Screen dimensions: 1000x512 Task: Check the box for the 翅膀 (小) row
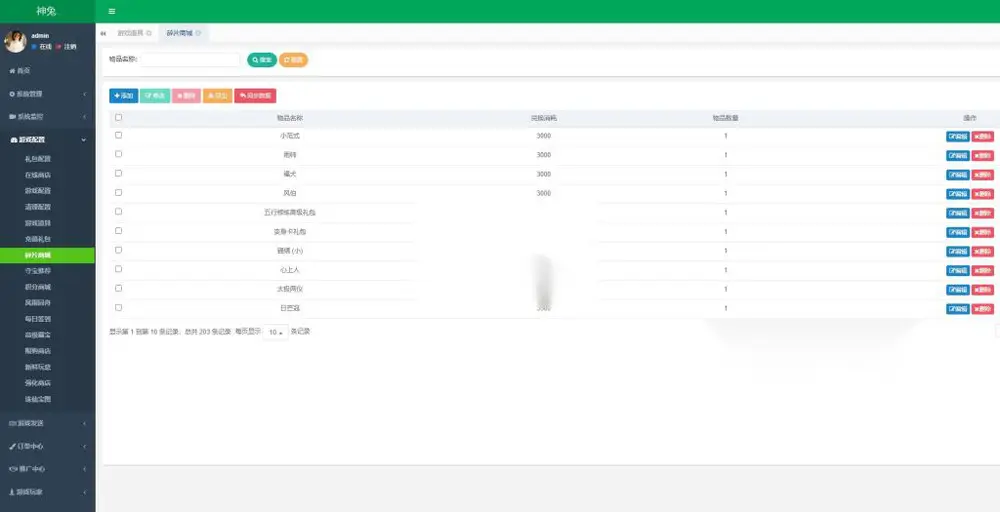point(119,250)
